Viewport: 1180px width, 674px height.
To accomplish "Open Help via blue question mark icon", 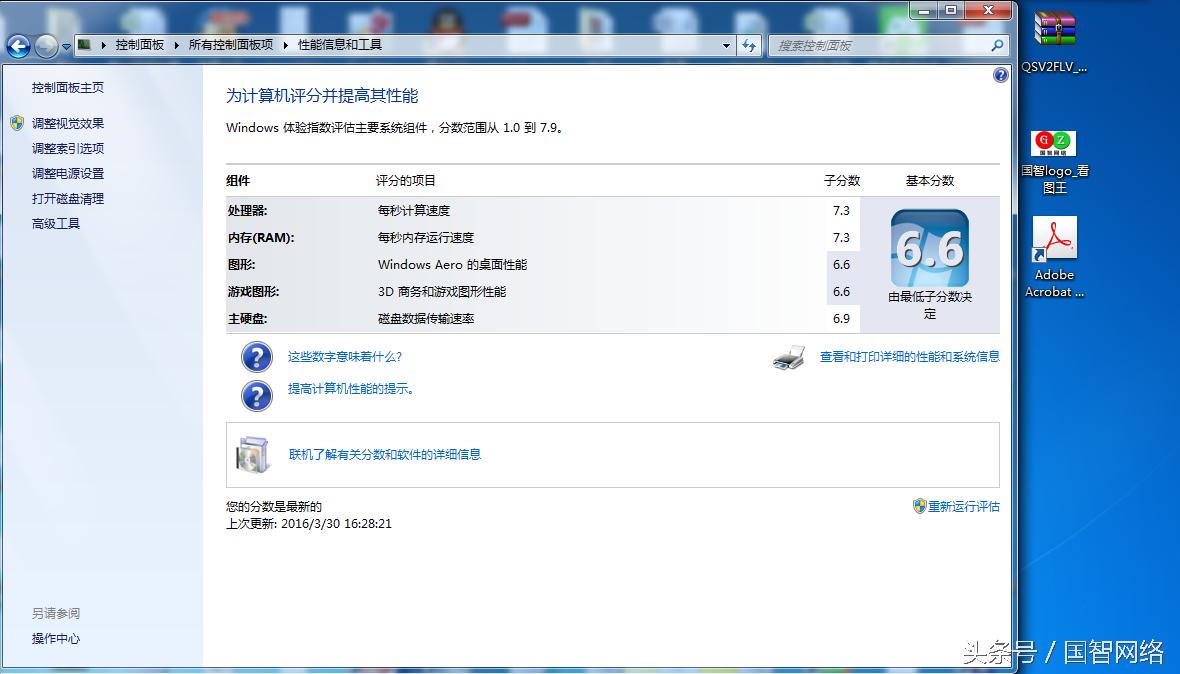I will click(x=1001, y=74).
